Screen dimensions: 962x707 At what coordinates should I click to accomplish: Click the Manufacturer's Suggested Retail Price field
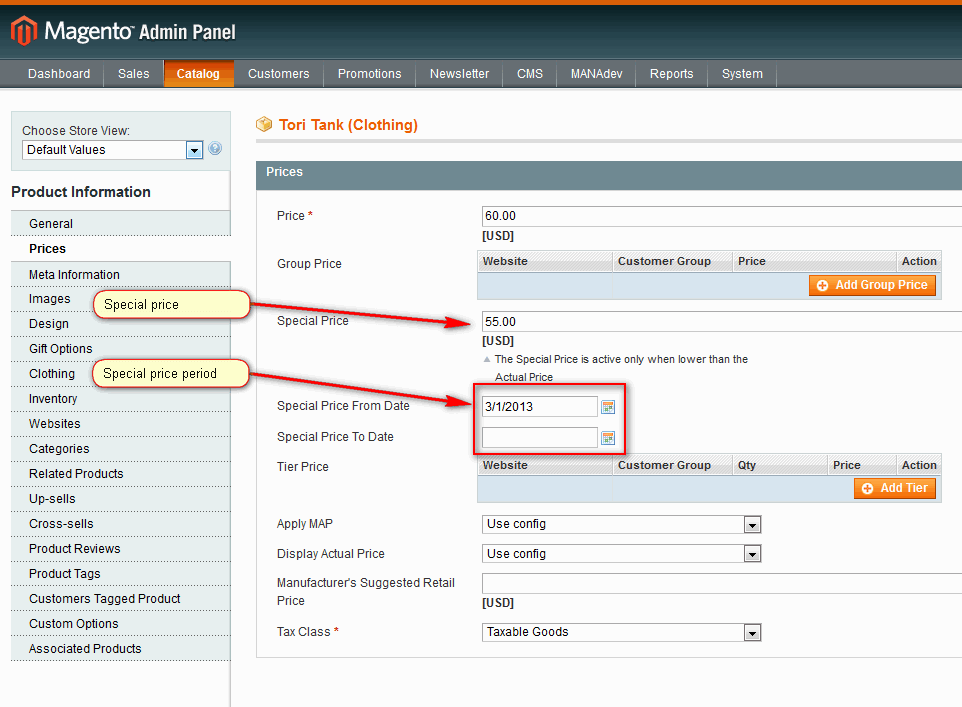pos(722,584)
